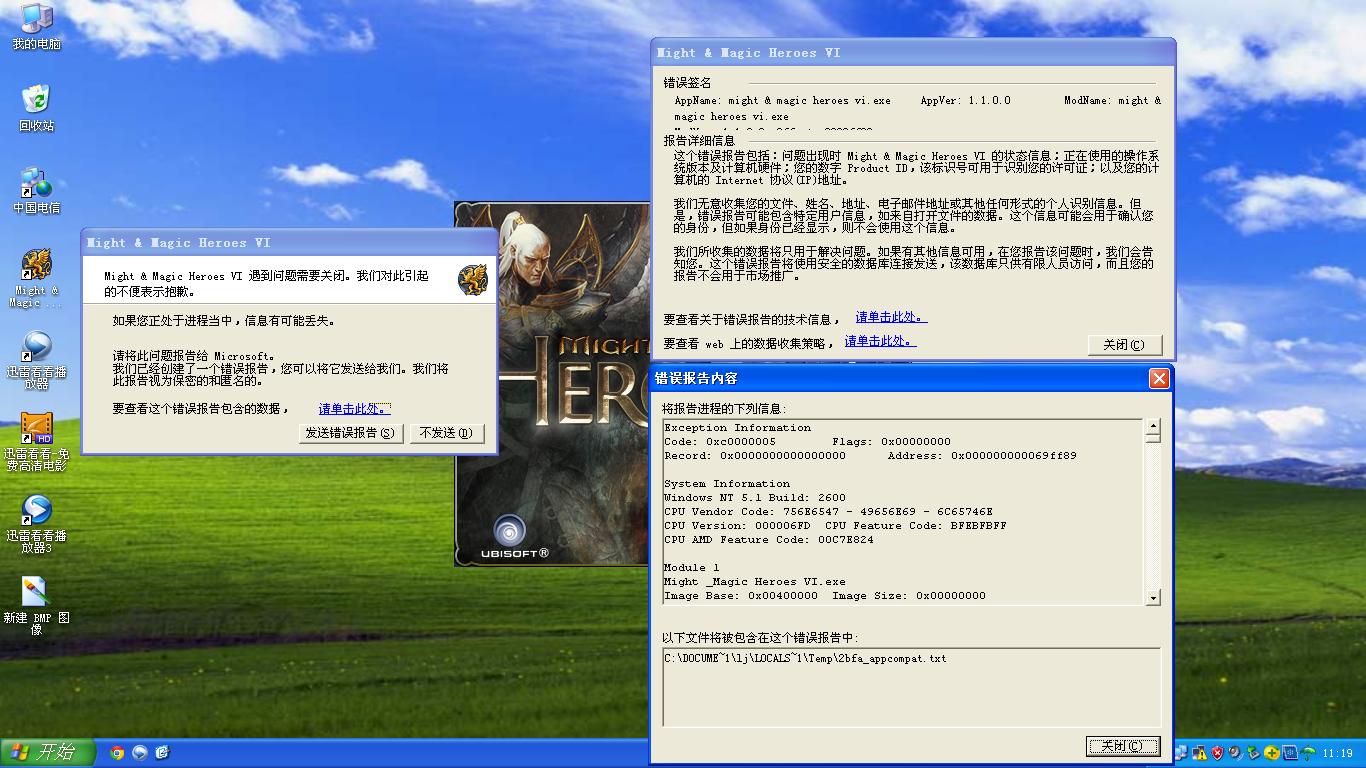Click the yellow plus 360 tray icon

pyautogui.click(x=1272, y=753)
